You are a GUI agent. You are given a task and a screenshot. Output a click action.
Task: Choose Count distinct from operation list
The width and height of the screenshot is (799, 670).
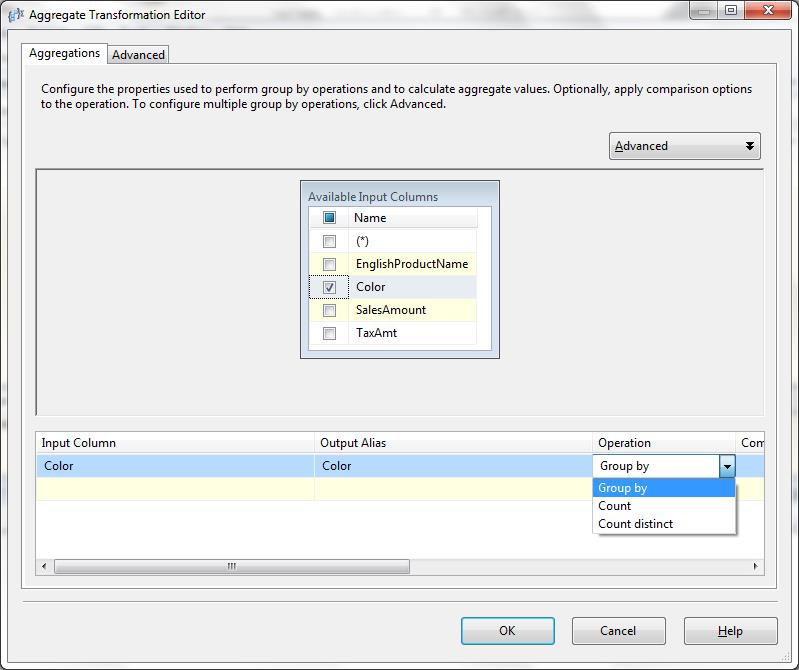636,524
